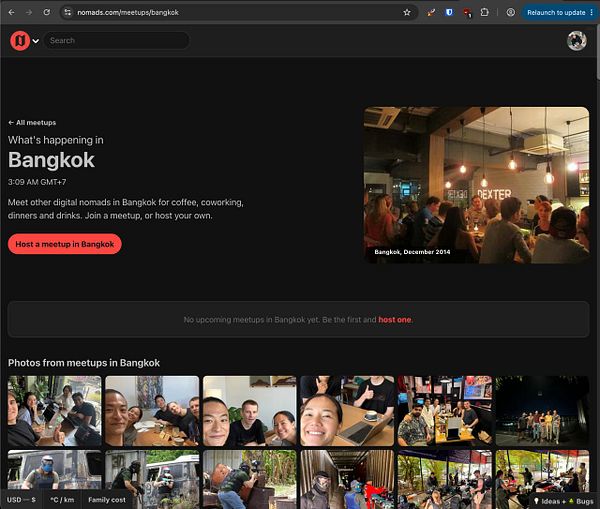Open photo of three people selfie
Image resolution: width=600 pixels, height=509 pixels.
coord(249,411)
